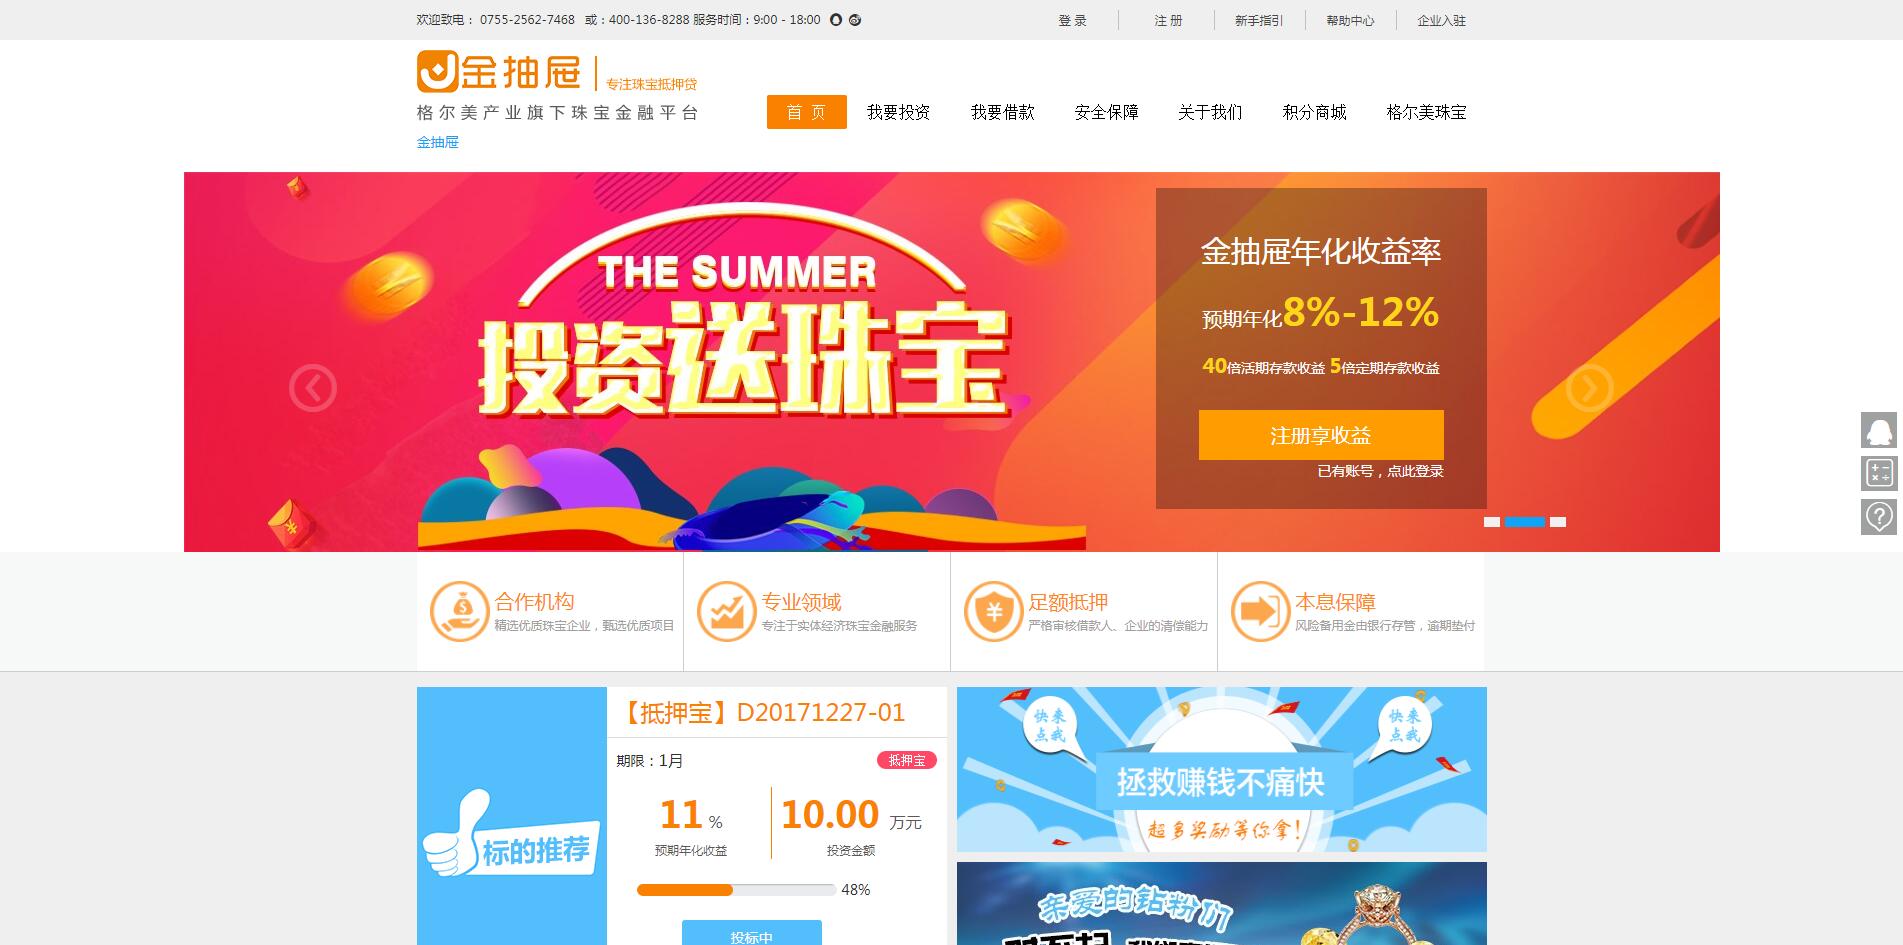This screenshot has height=945, width=1903.
Task: Click the 足额抵押 shield icon
Action: tap(993, 611)
